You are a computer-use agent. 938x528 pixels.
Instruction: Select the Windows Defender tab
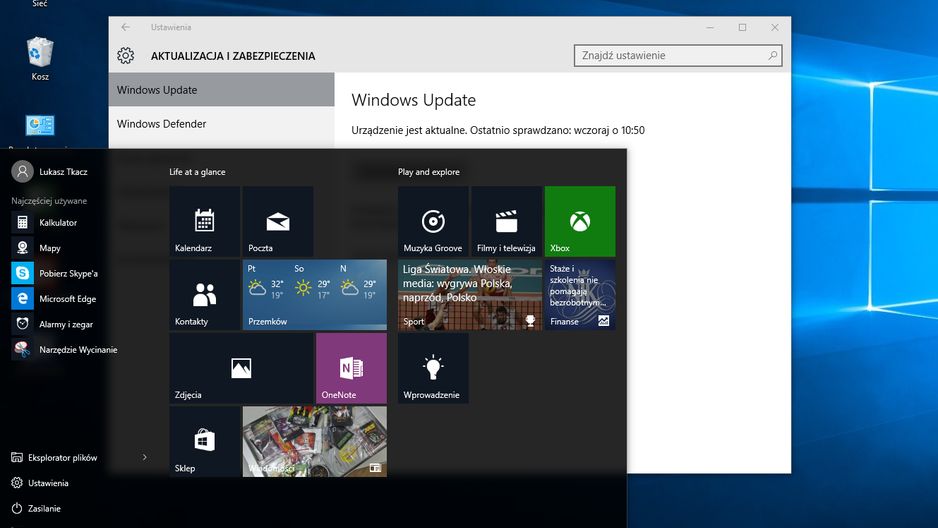(x=221, y=124)
